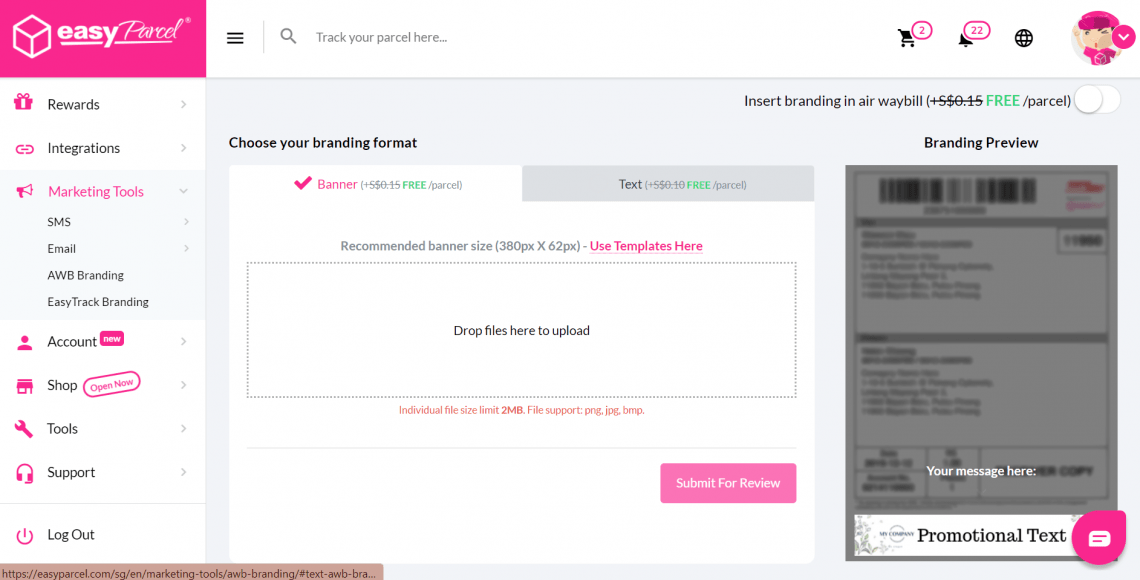This screenshot has height=580, width=1140.
Task: Open EasyTrack Branding in sidebar
Action: click(98, 302)
